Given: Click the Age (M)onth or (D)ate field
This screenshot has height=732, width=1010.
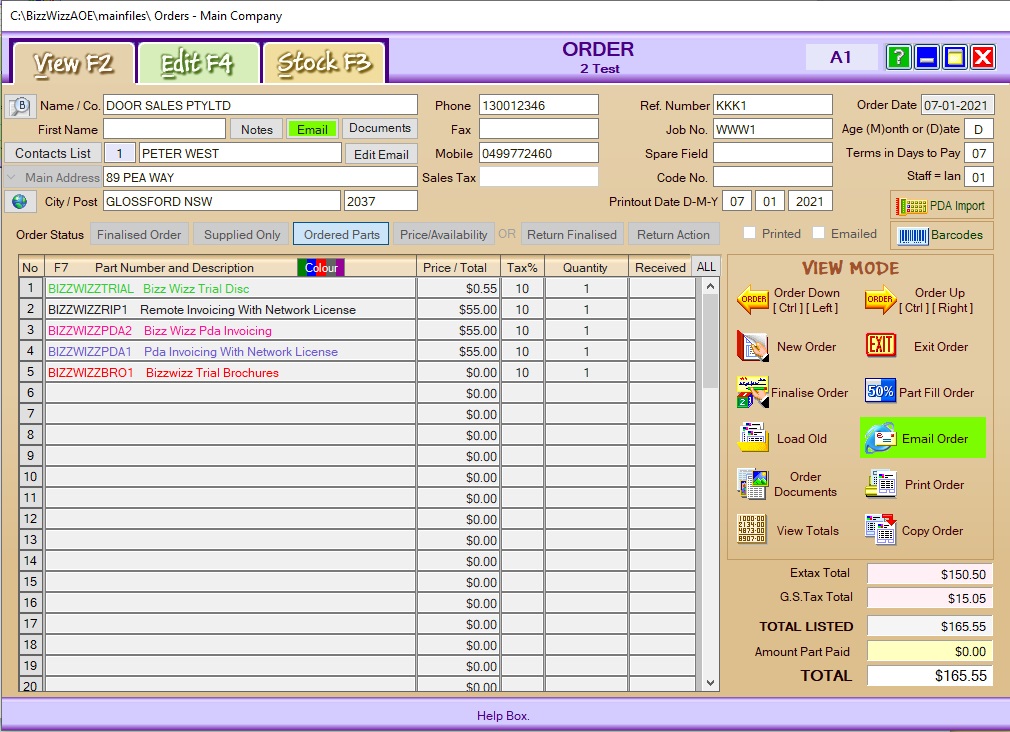Looking at the screenshot, I should (x=978, y=129).
